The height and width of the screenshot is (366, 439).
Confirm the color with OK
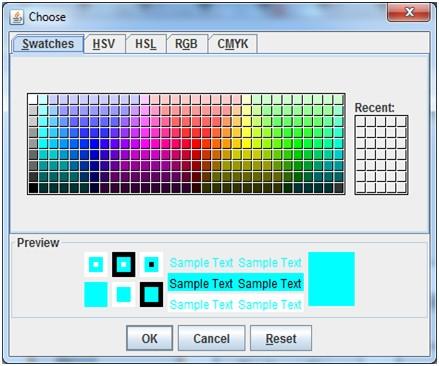click(x=149, y=338)
